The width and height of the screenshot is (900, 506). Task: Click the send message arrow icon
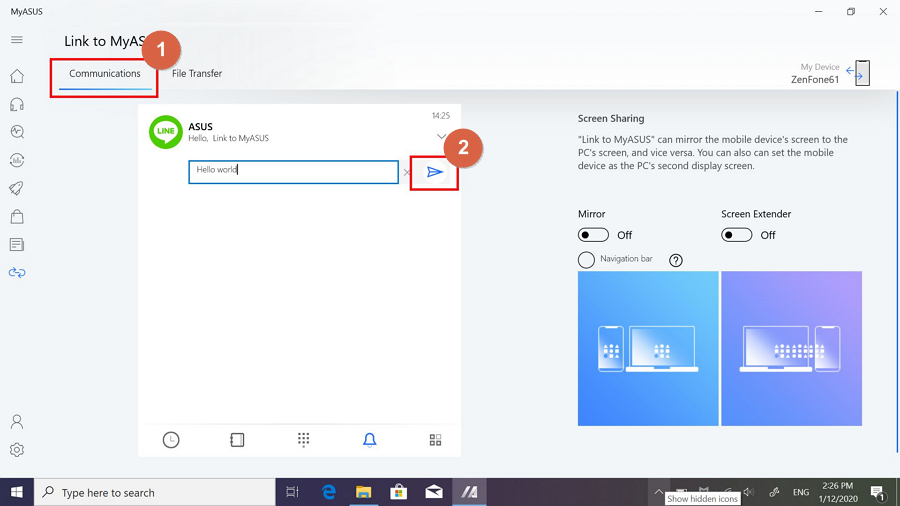click(435, 172)
